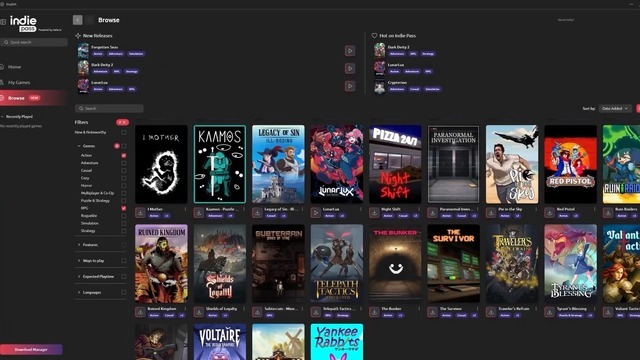Download Telepath Tactics game

click(x=316, y=312)
